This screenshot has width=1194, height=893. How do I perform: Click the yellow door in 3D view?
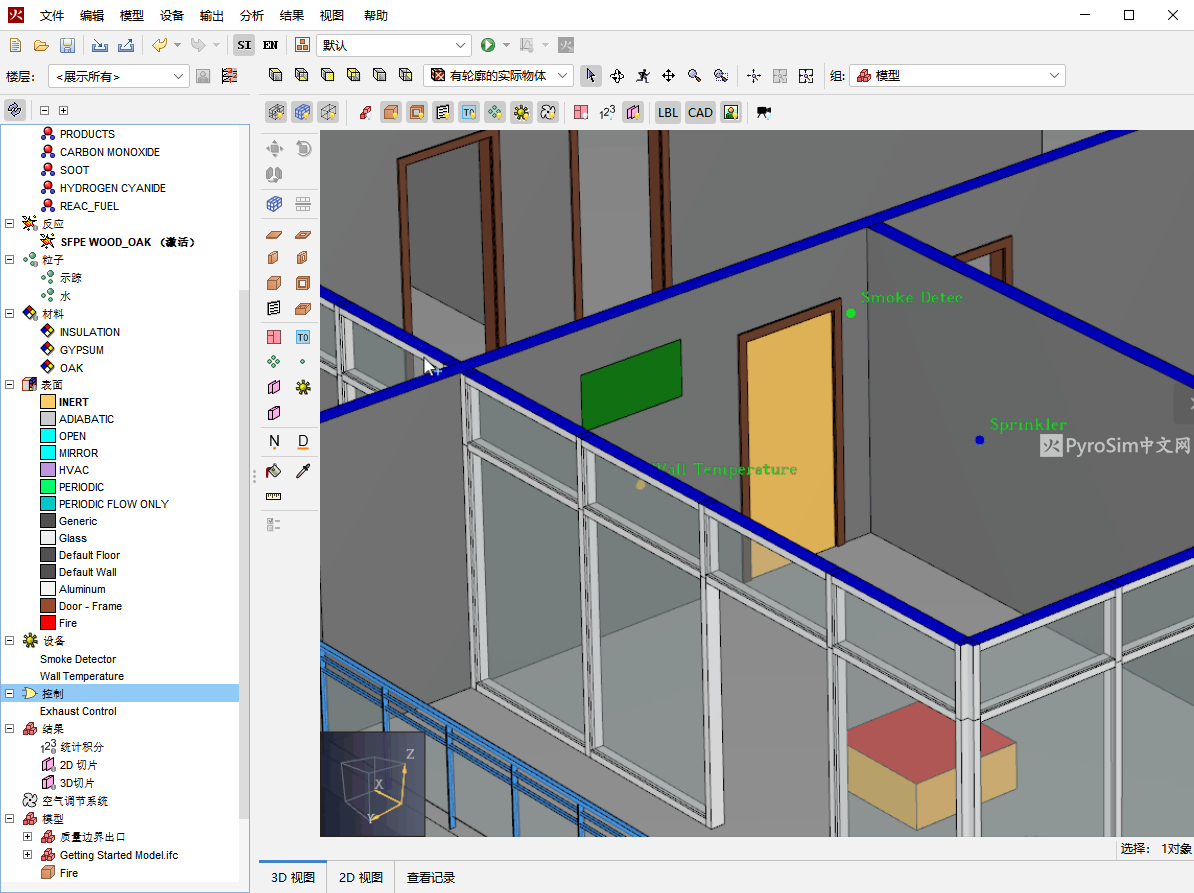tap(790, 444)
